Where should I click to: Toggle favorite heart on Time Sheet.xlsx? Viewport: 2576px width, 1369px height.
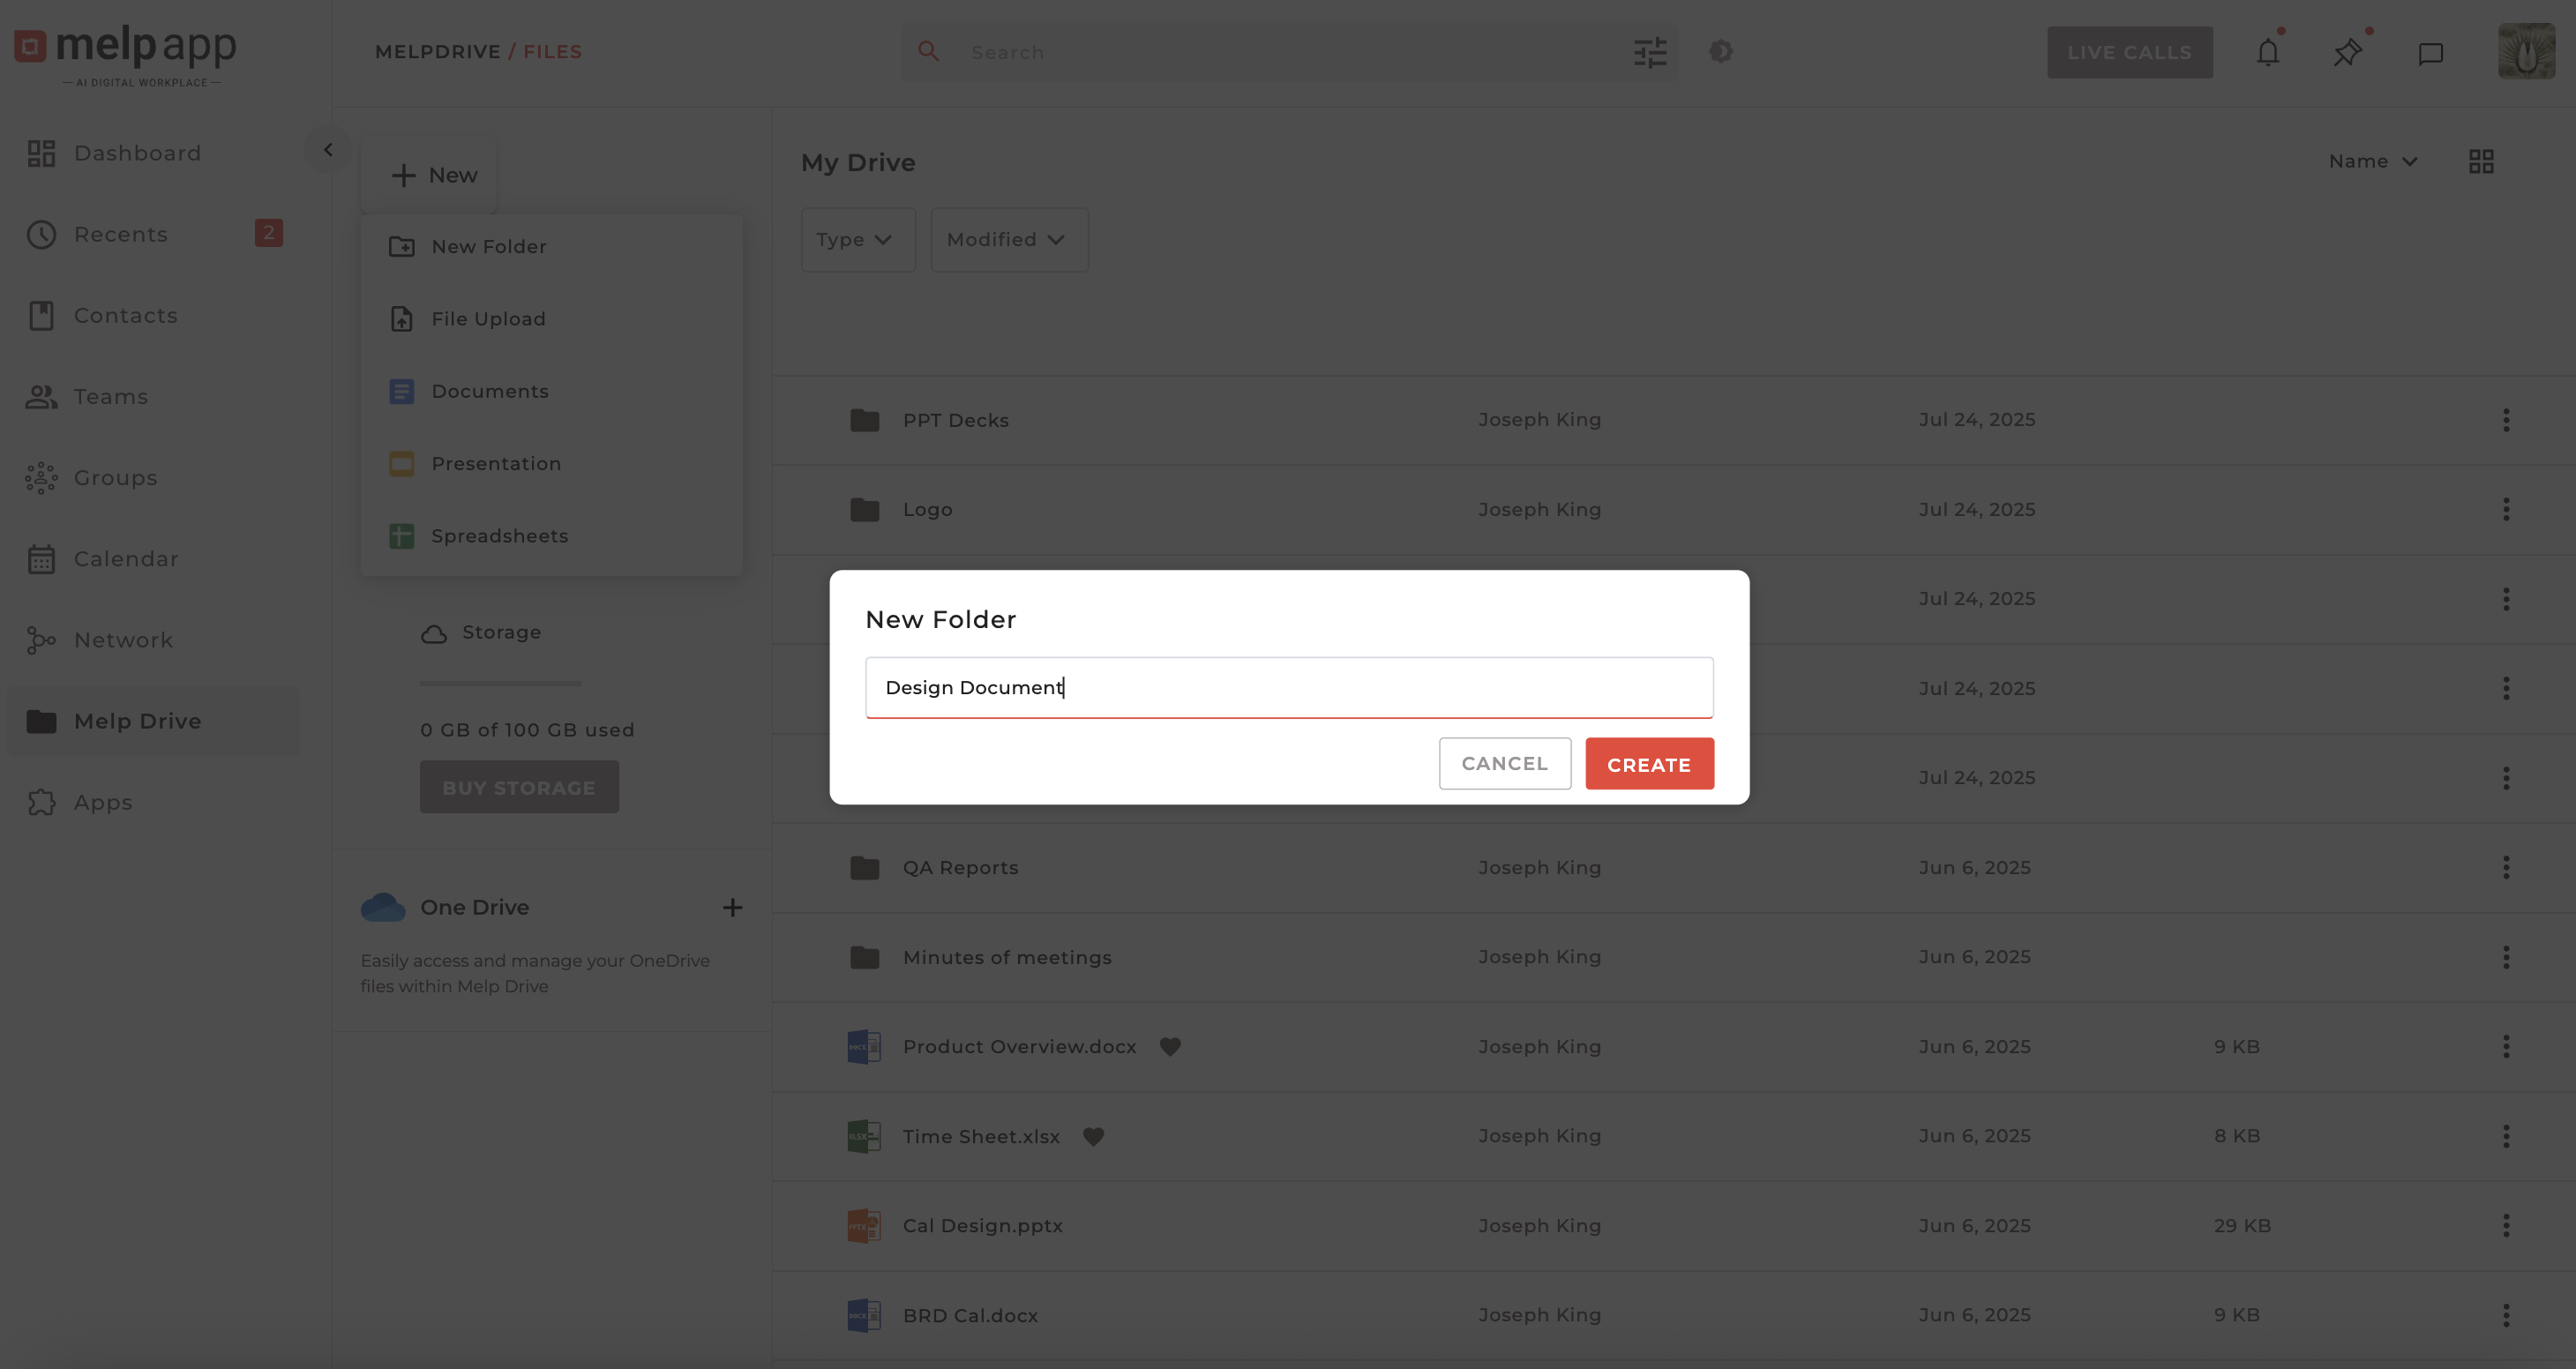1093,1136
